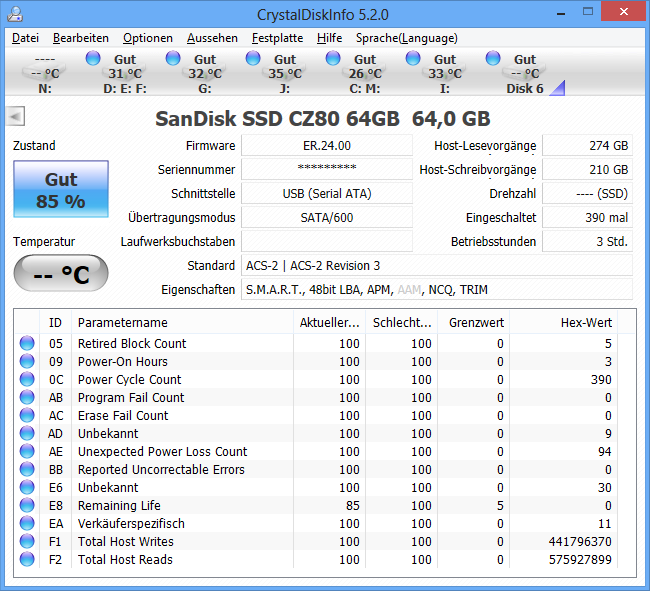Open the Festplatte menu
Image resolution: width=650 pixels, height=591 pixels.
point(277,38)
